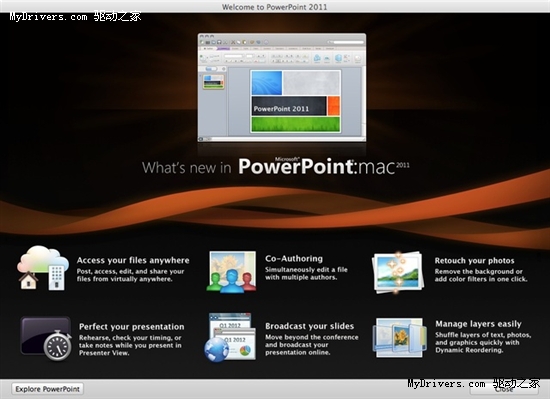Click the 'Welcome to PowerPoint 2011' title bar
Screen dimensions: 550x399
(275, 6)
